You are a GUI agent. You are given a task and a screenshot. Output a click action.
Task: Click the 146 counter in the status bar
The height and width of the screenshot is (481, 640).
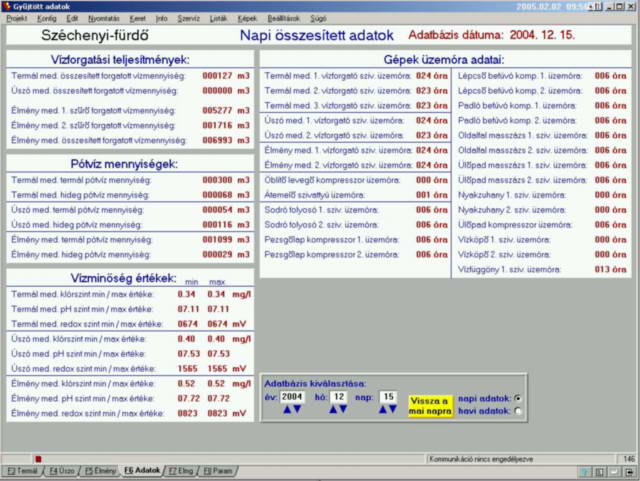click(x=629, y=459)
